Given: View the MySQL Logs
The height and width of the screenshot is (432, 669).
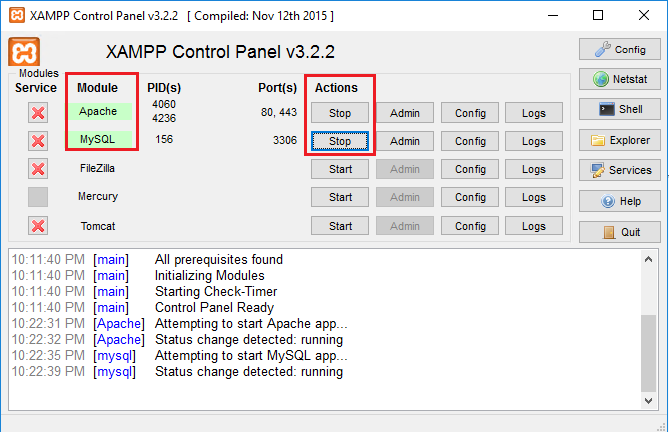Looking at the screenshot, I should [x=534, y=141].
